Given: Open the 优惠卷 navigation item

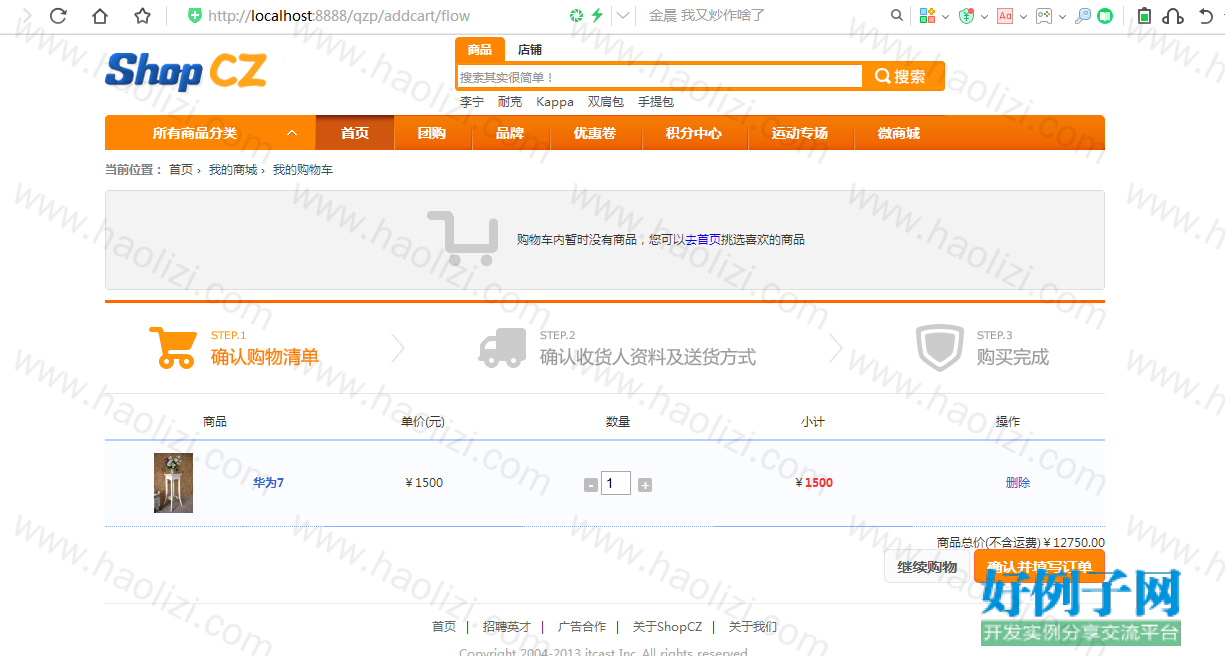Looking at the screenshot, I should [595, 133].
